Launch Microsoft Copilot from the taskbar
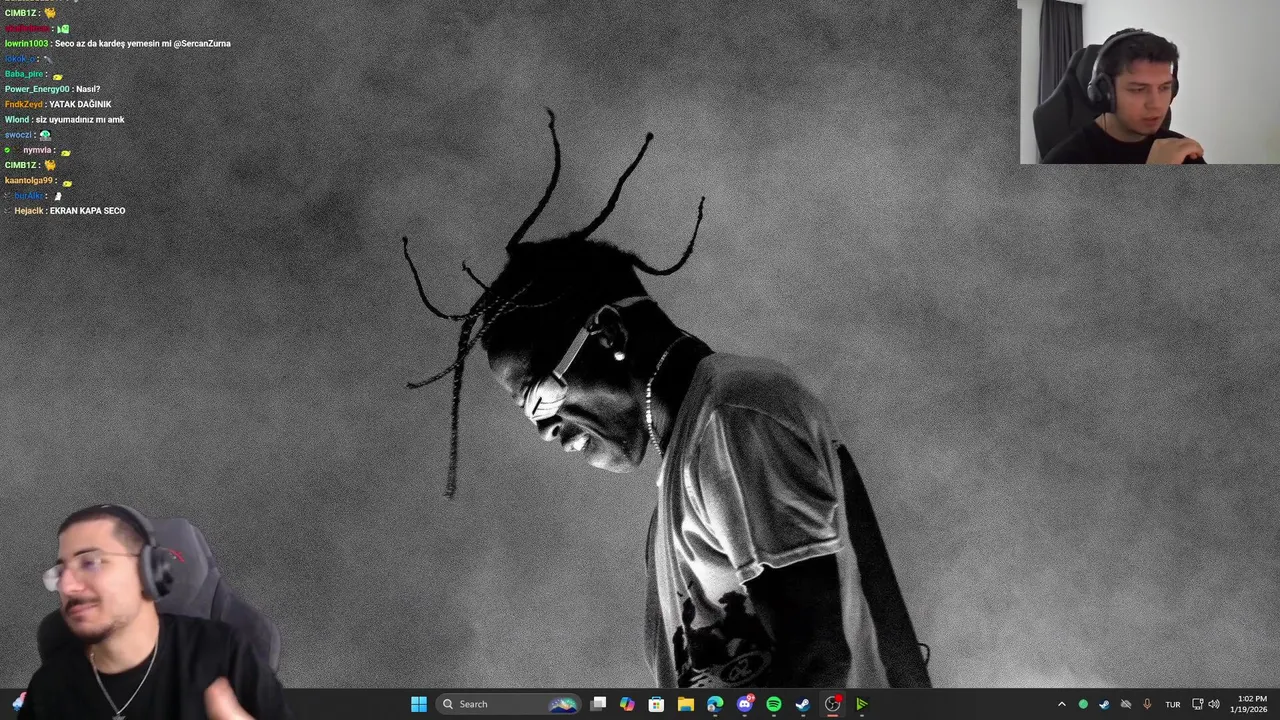Screen dimensions: 1280x720 627,704
